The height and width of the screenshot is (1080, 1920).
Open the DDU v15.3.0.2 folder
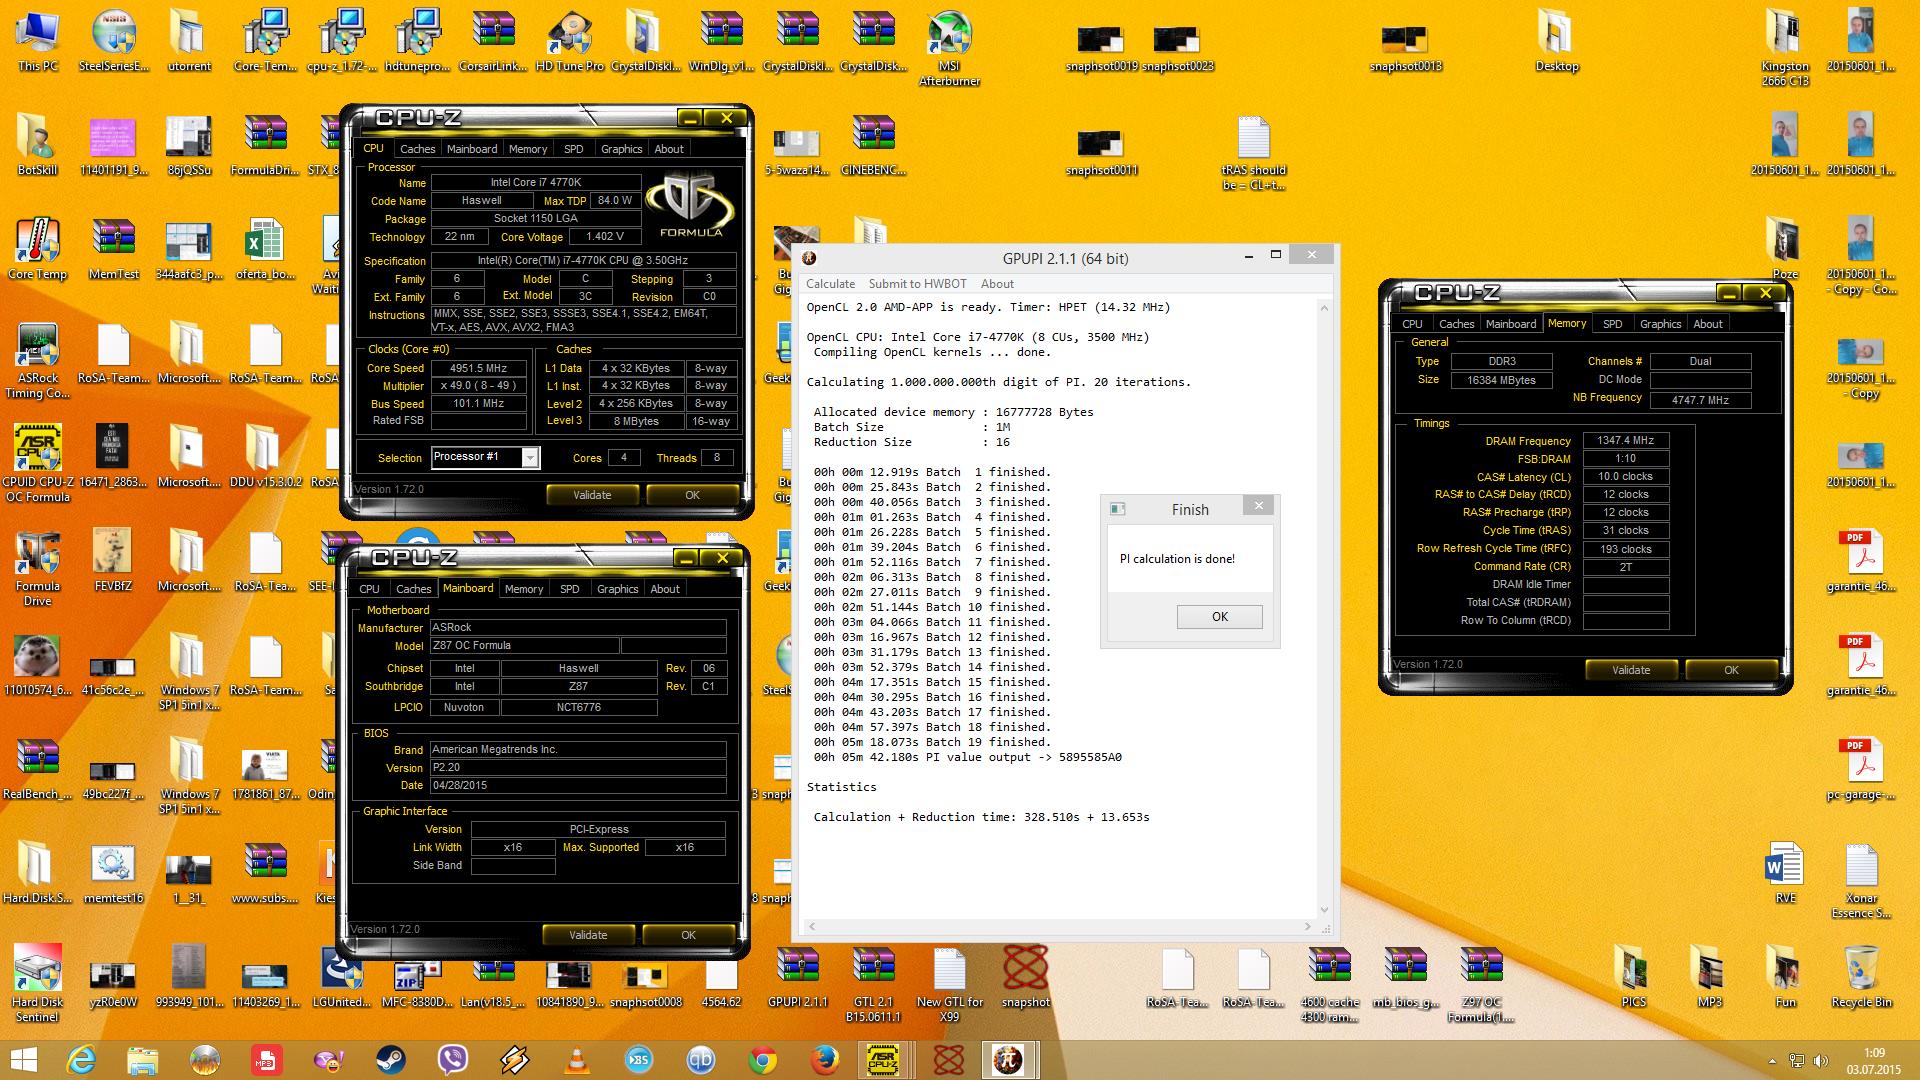click(x=265, y=456)
